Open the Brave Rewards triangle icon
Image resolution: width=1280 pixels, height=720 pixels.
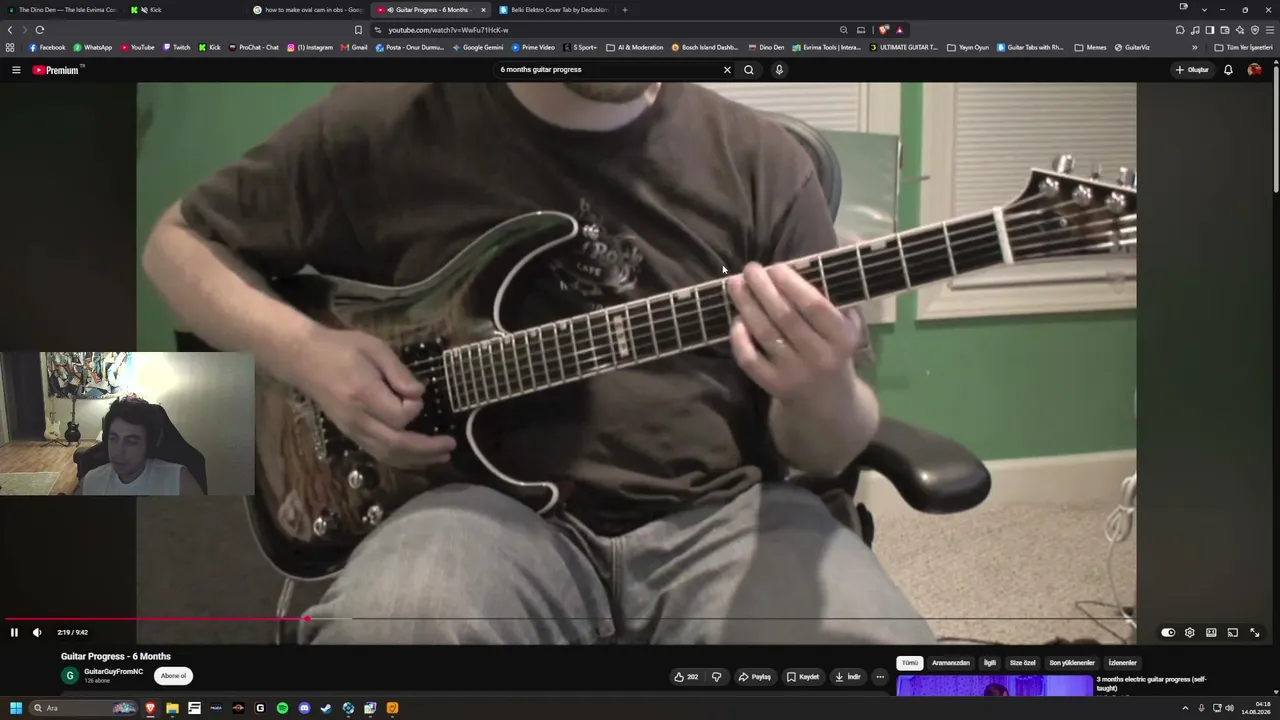click(899, 30)
